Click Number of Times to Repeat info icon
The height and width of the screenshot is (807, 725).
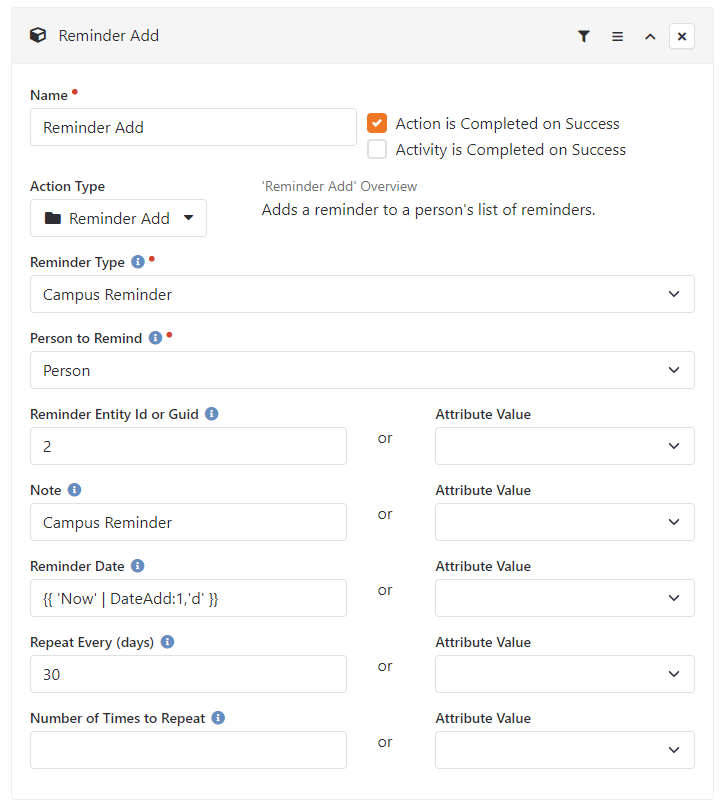[x=218, y=717]
